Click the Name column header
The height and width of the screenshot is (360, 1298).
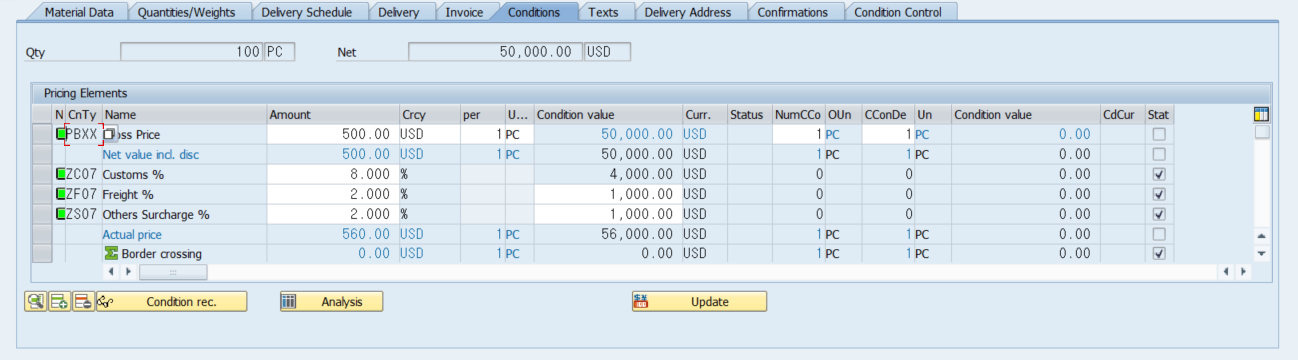(184, 115)
